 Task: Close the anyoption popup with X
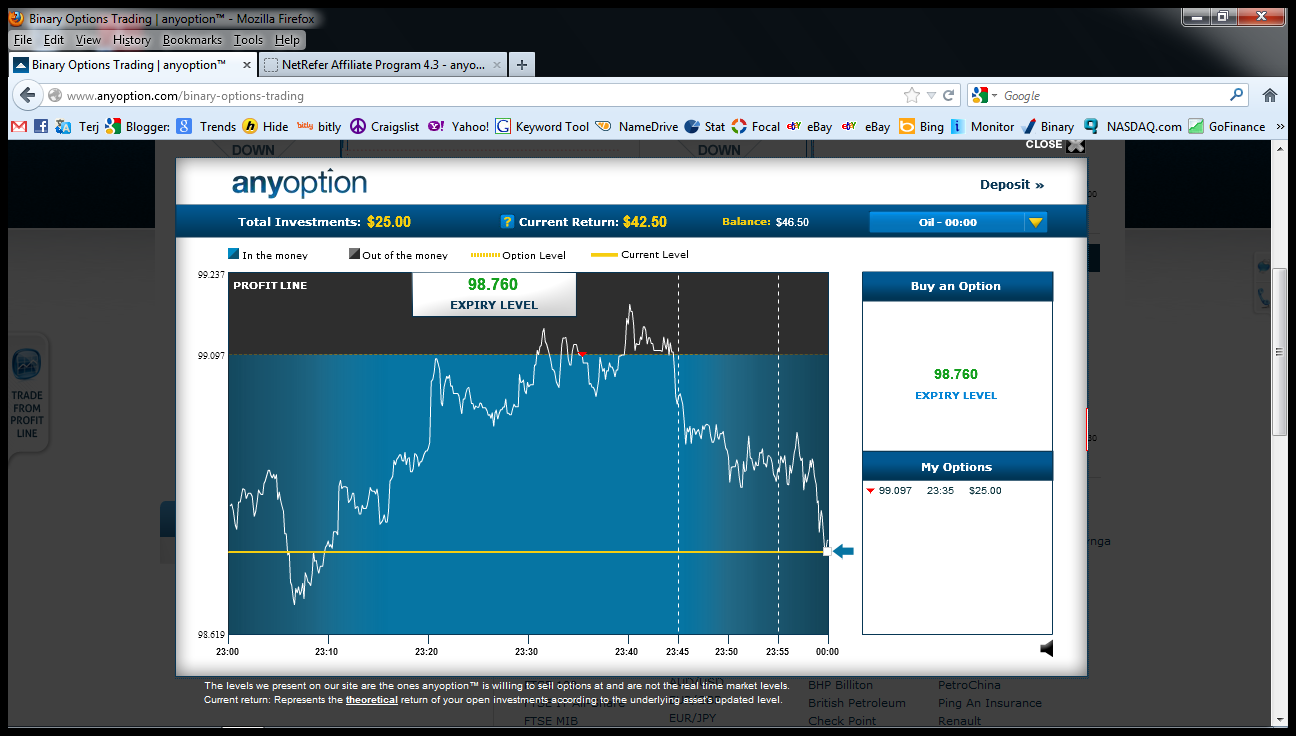(x=1075, y=145)
